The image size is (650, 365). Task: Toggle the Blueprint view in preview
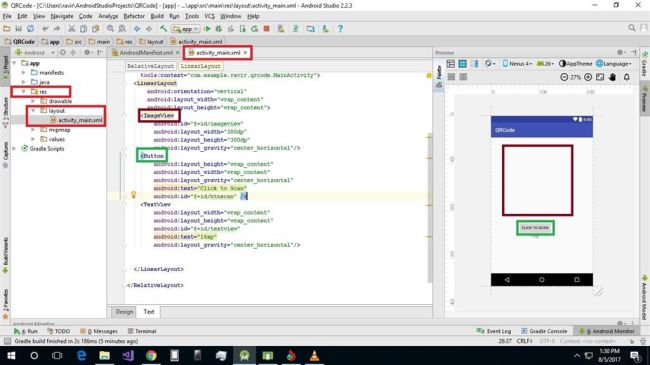[462, 63]
